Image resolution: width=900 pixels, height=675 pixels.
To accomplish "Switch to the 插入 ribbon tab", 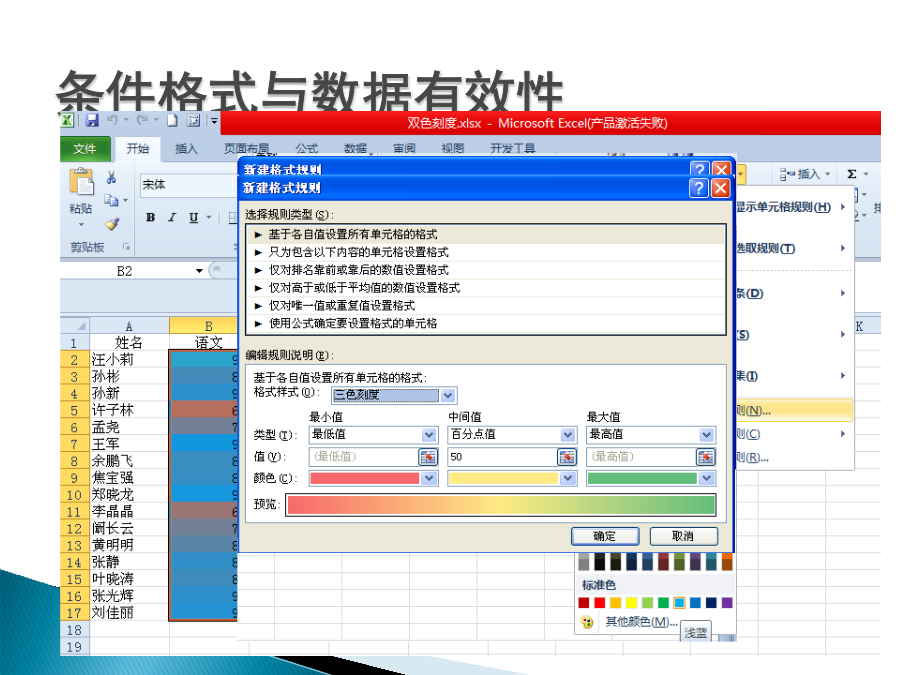I will click(x=186, y=149).
